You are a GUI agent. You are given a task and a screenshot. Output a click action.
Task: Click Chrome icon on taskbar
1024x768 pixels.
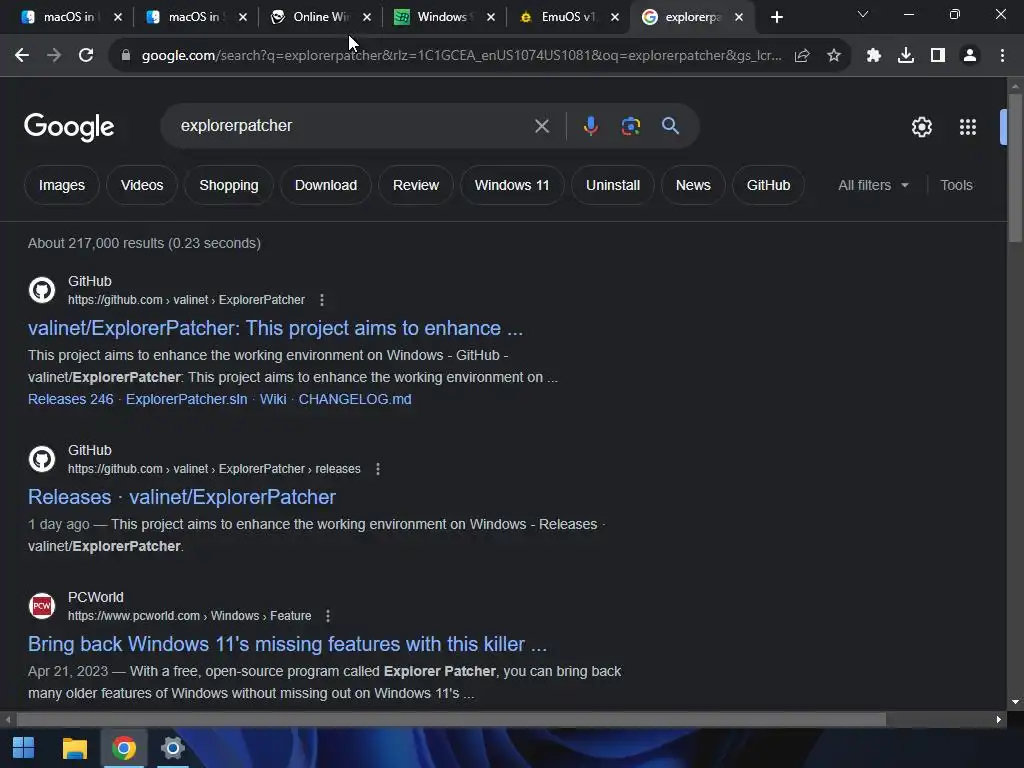[124, 748]
